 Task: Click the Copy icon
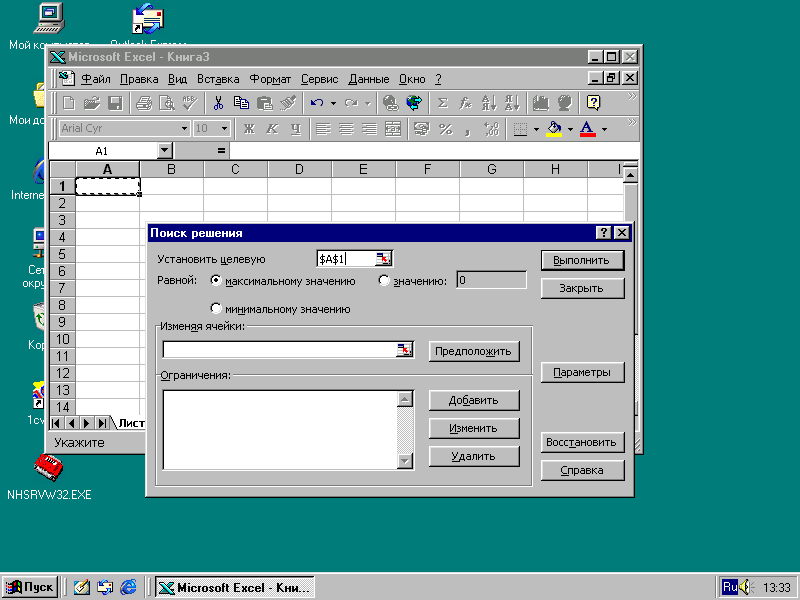[241, 104]
